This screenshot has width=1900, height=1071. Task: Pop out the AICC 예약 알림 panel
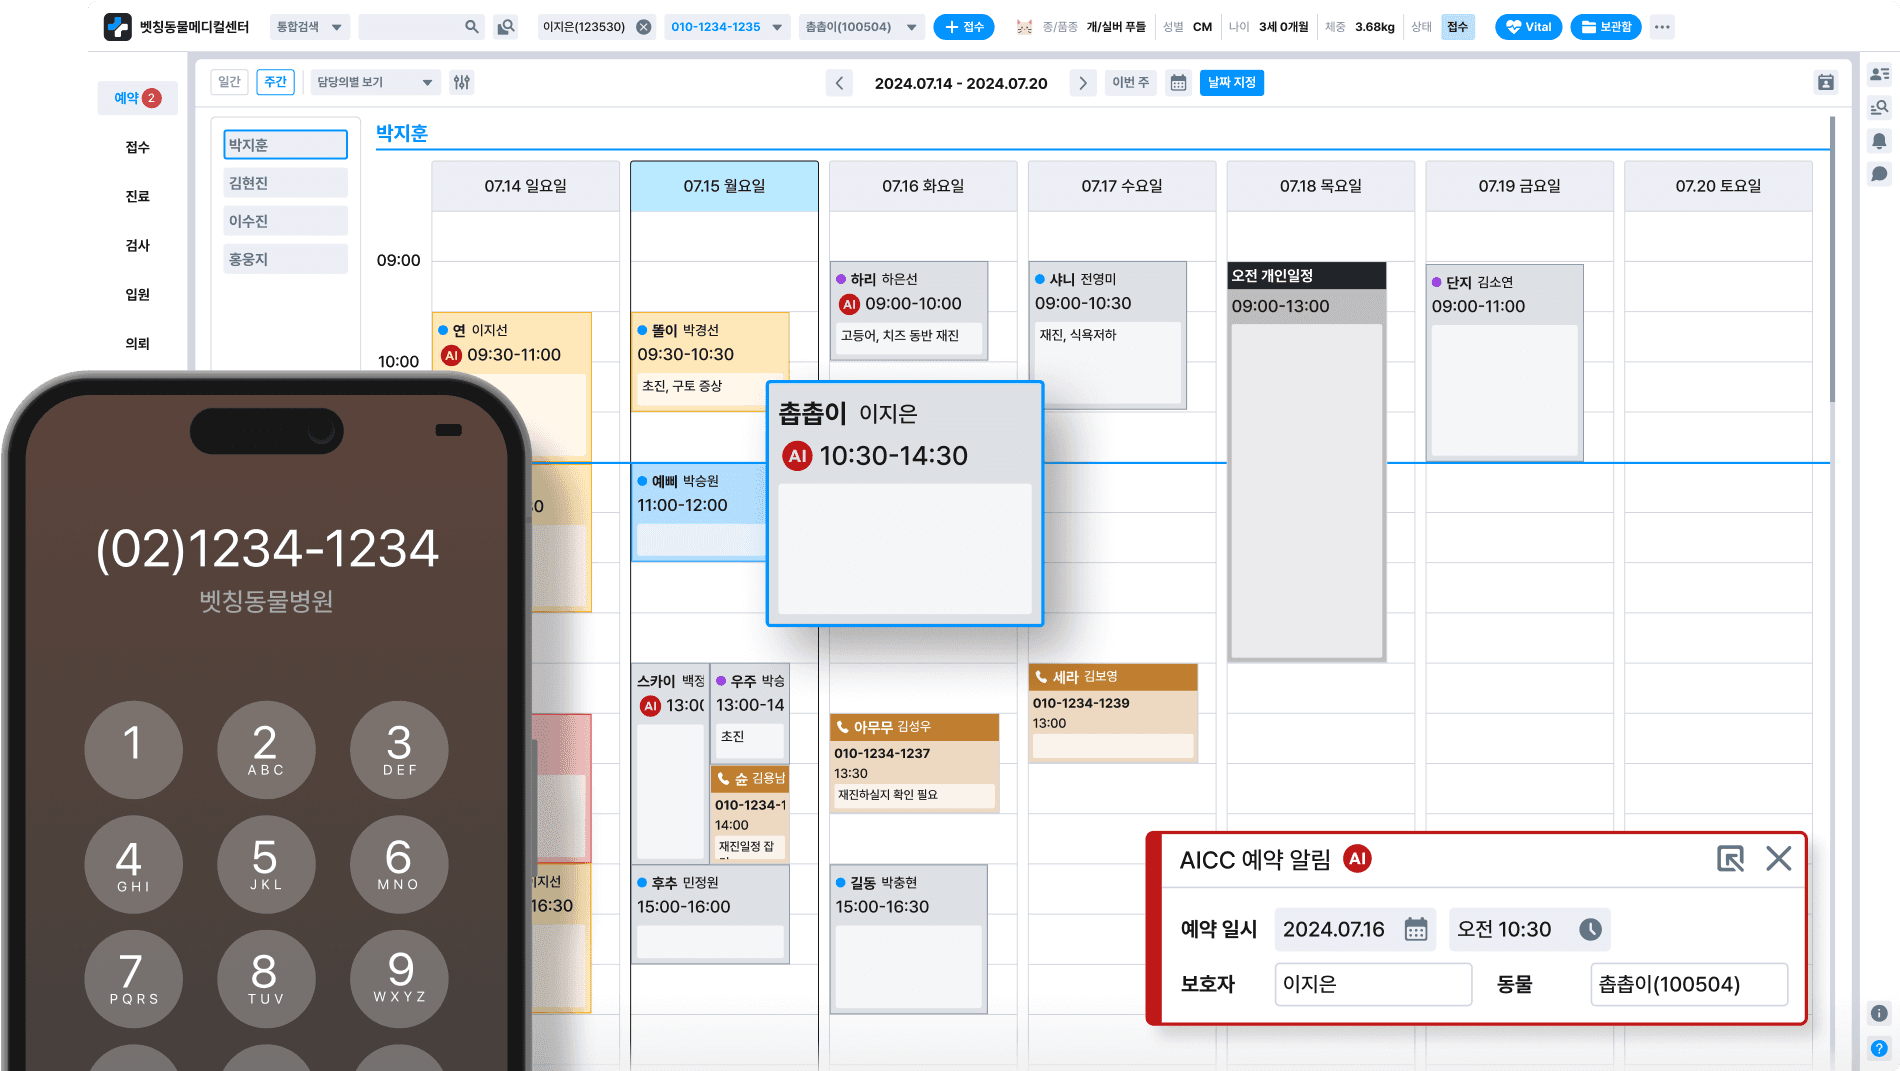1730,858
